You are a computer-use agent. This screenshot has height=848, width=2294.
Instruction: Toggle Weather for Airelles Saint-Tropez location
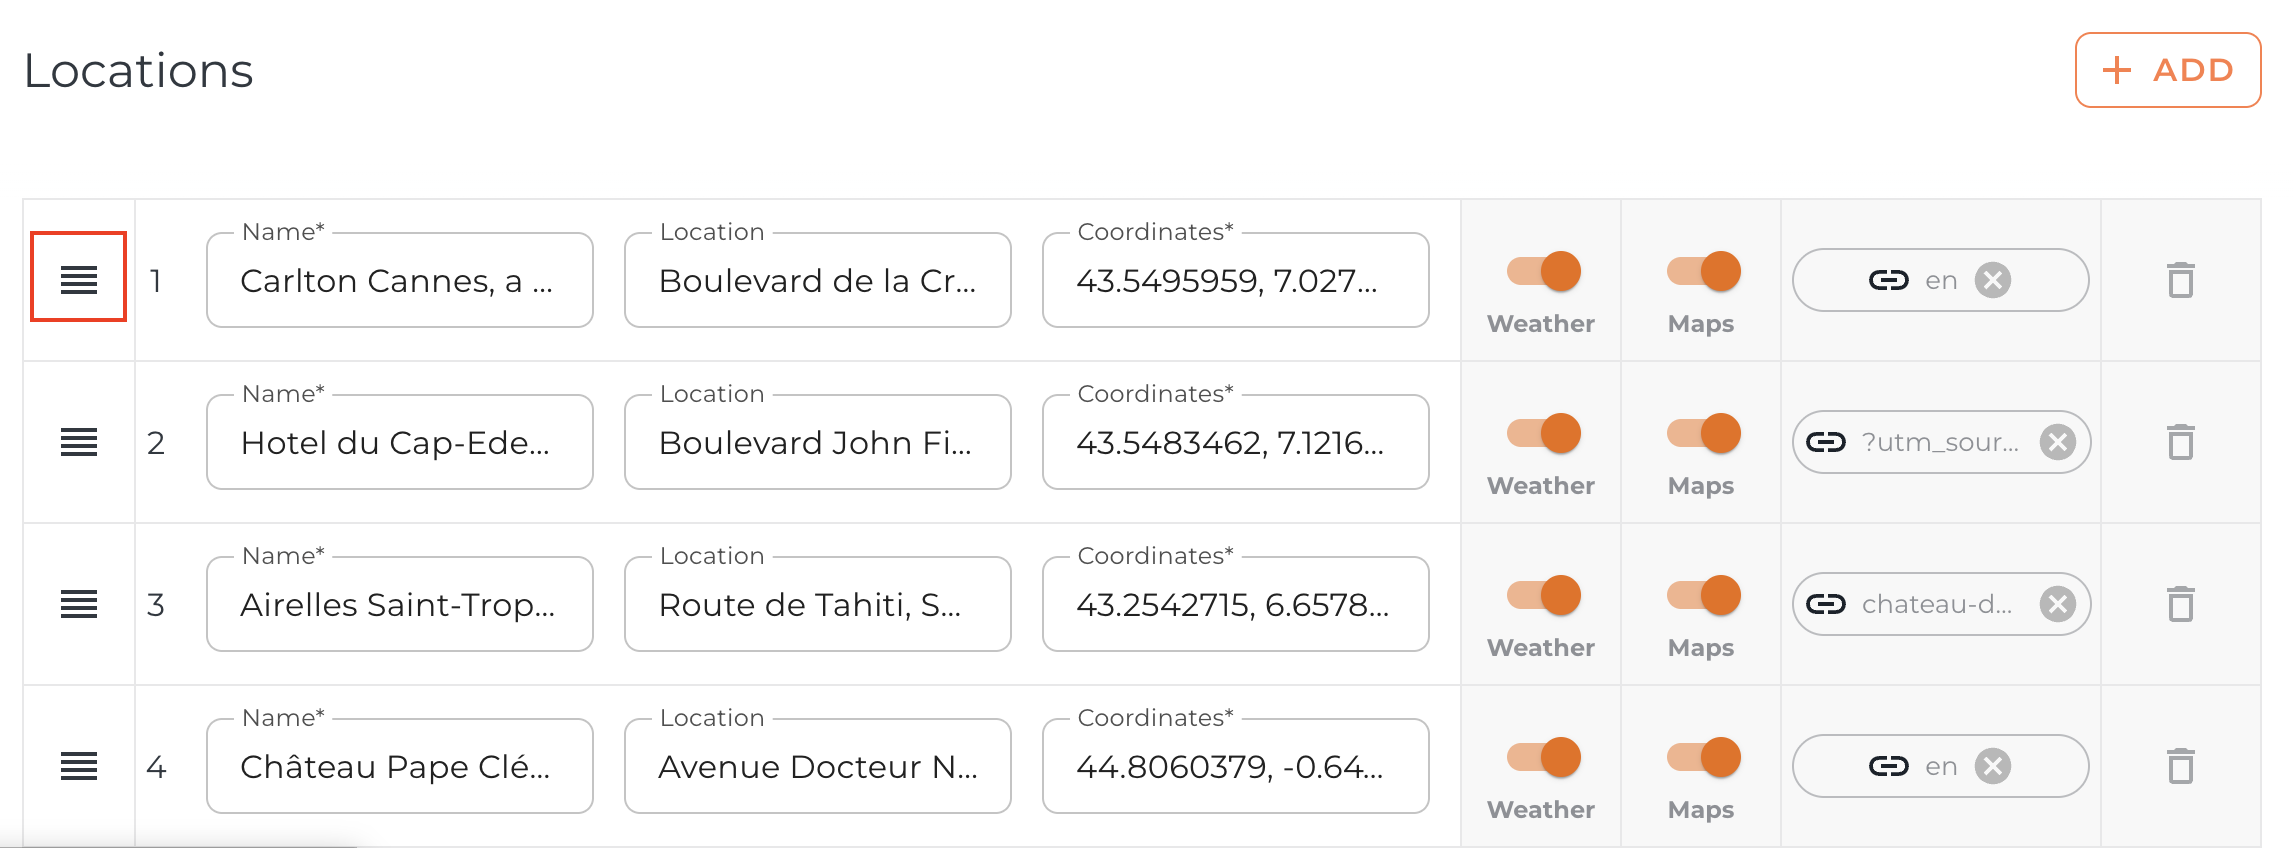tap(1543, 596)
